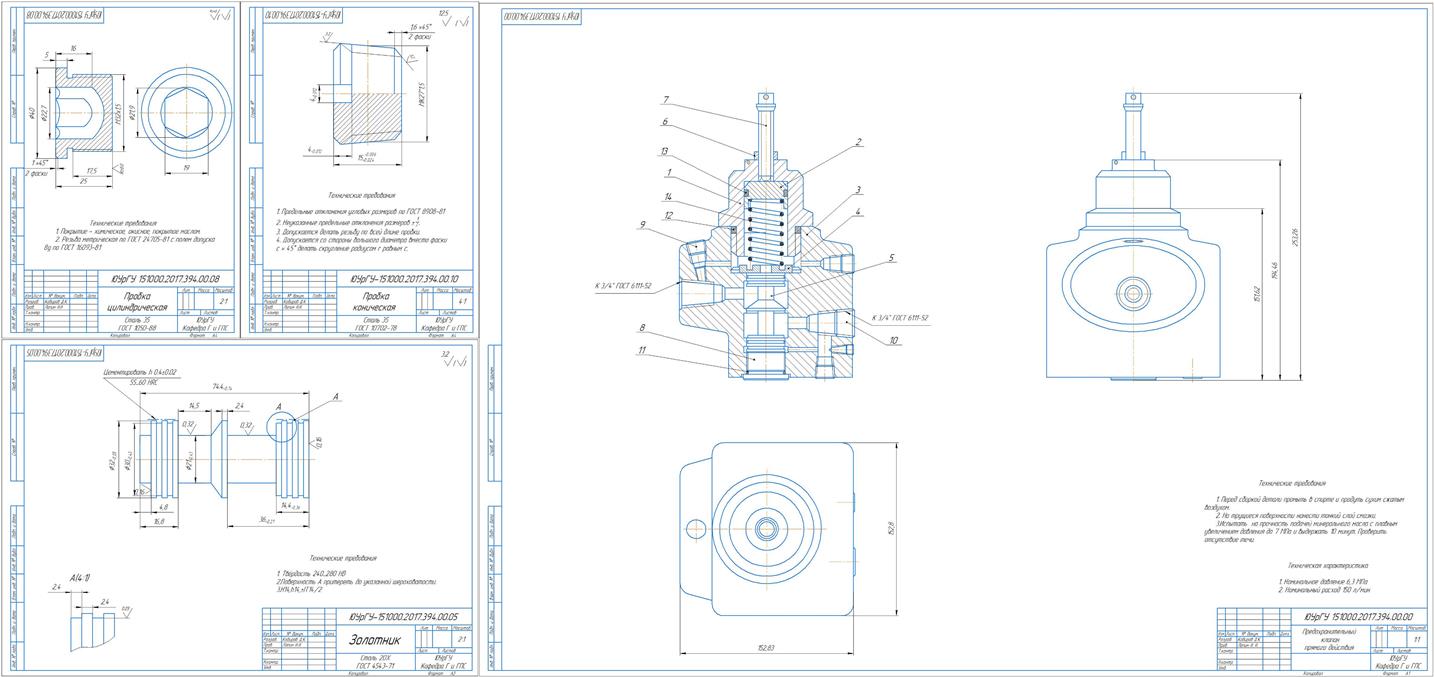
Task: Click the line "Номинальное давление 6,3 МПа"
Action: [x=1325, y=580]
